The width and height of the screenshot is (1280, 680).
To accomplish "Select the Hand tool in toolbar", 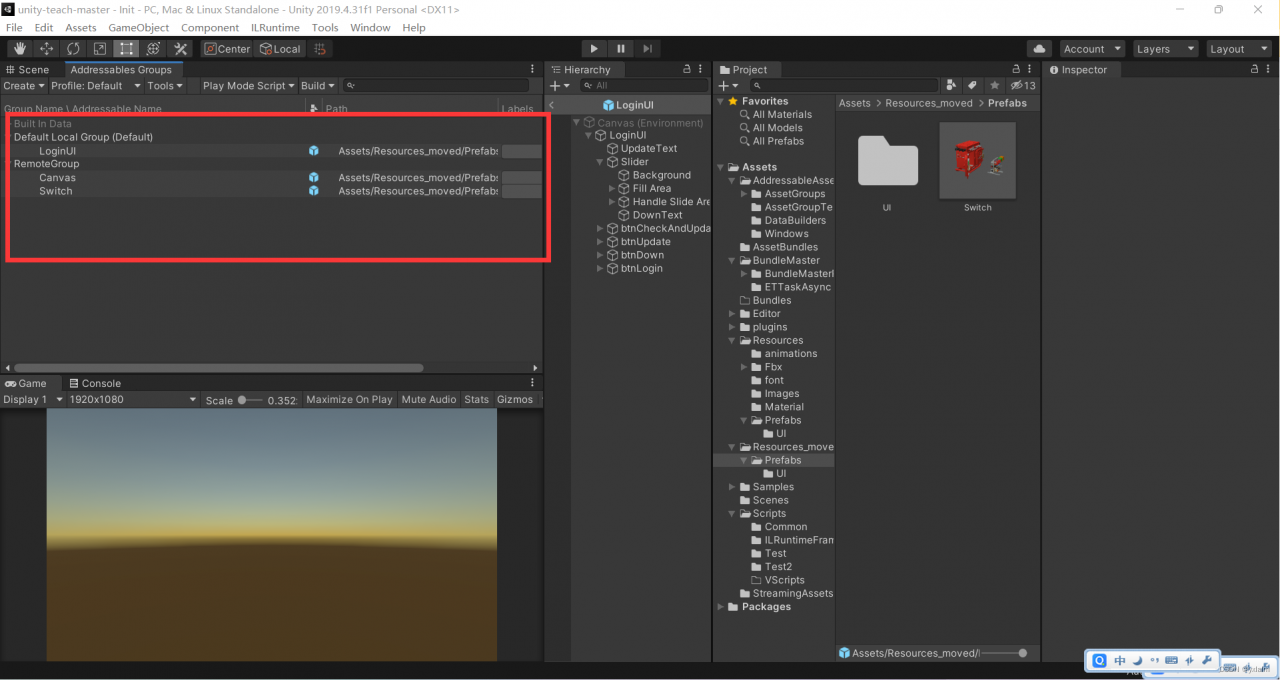I will click(20, 49).
